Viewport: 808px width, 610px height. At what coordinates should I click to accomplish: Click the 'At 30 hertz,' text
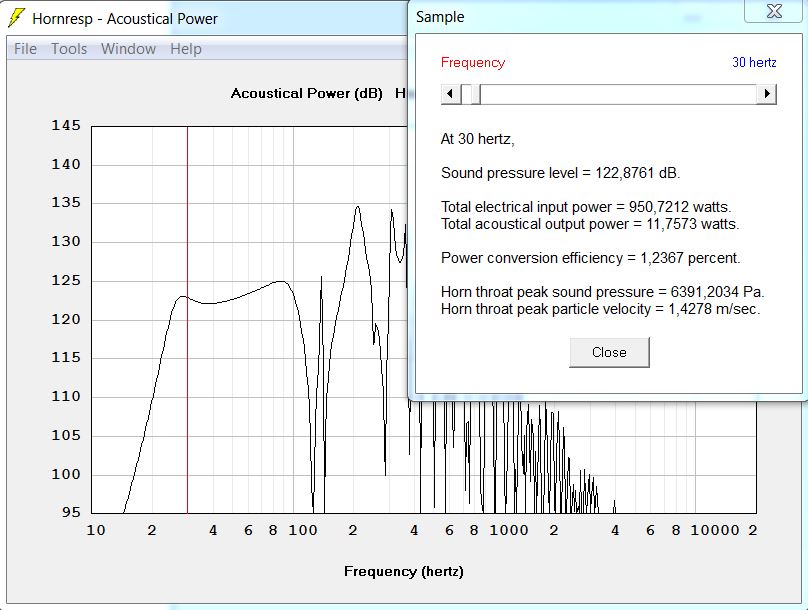tap(477, 139)
